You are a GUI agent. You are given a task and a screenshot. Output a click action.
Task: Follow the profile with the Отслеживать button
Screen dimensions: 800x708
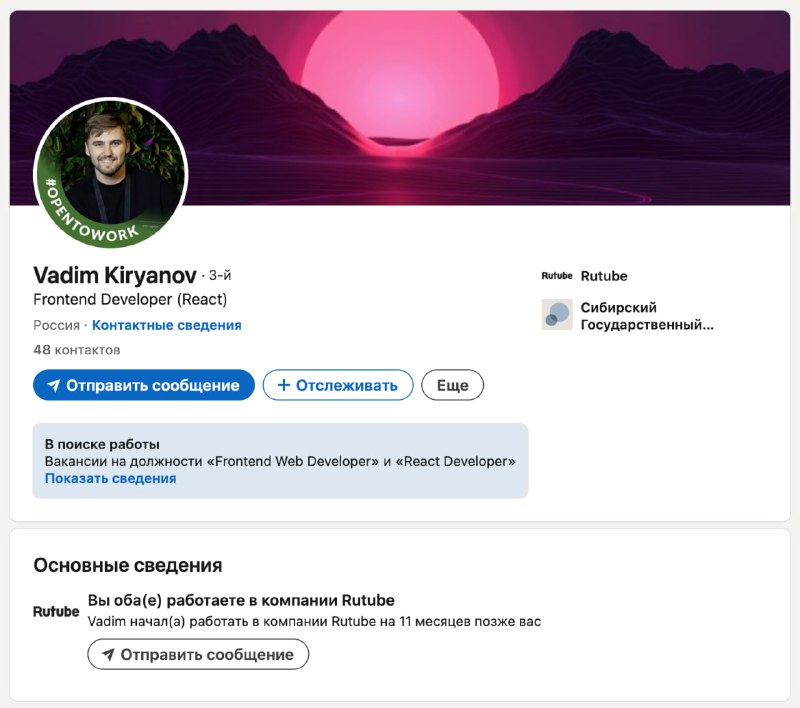[338, 386]
